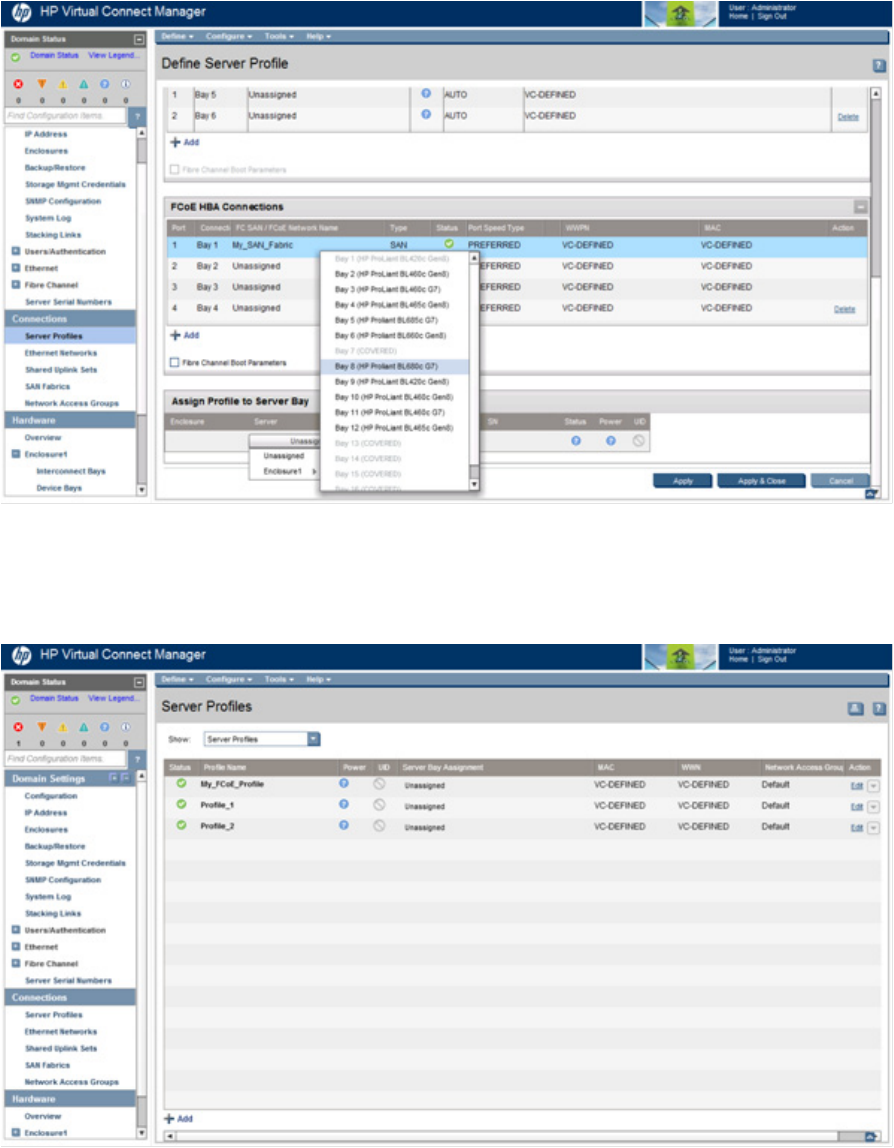Open the Show Server Profiles dropdown
Viewport: 894px width, 1148px height.
pyautogui.click(x=313, y=739)
